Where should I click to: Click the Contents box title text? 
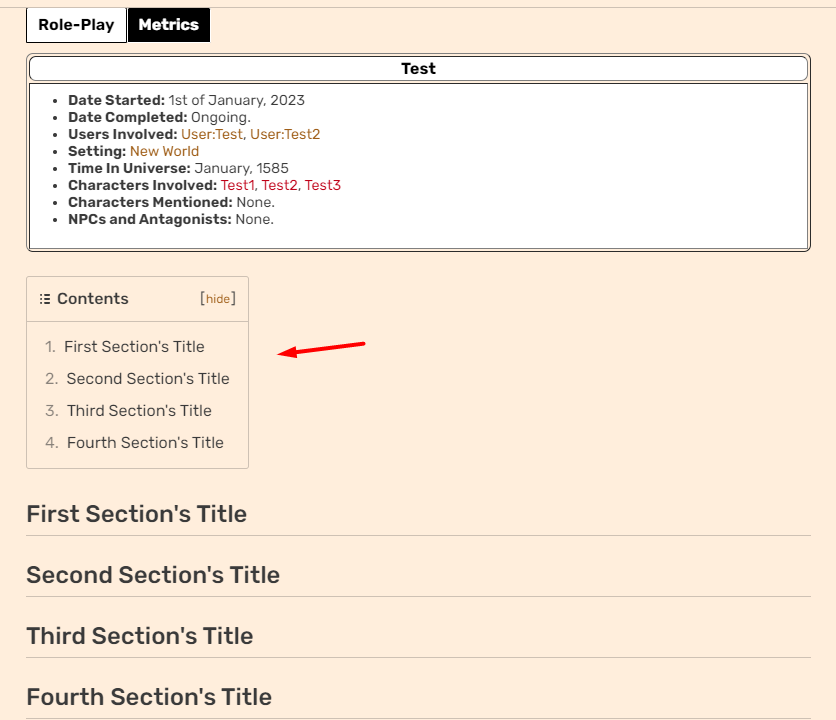[93, 299]
